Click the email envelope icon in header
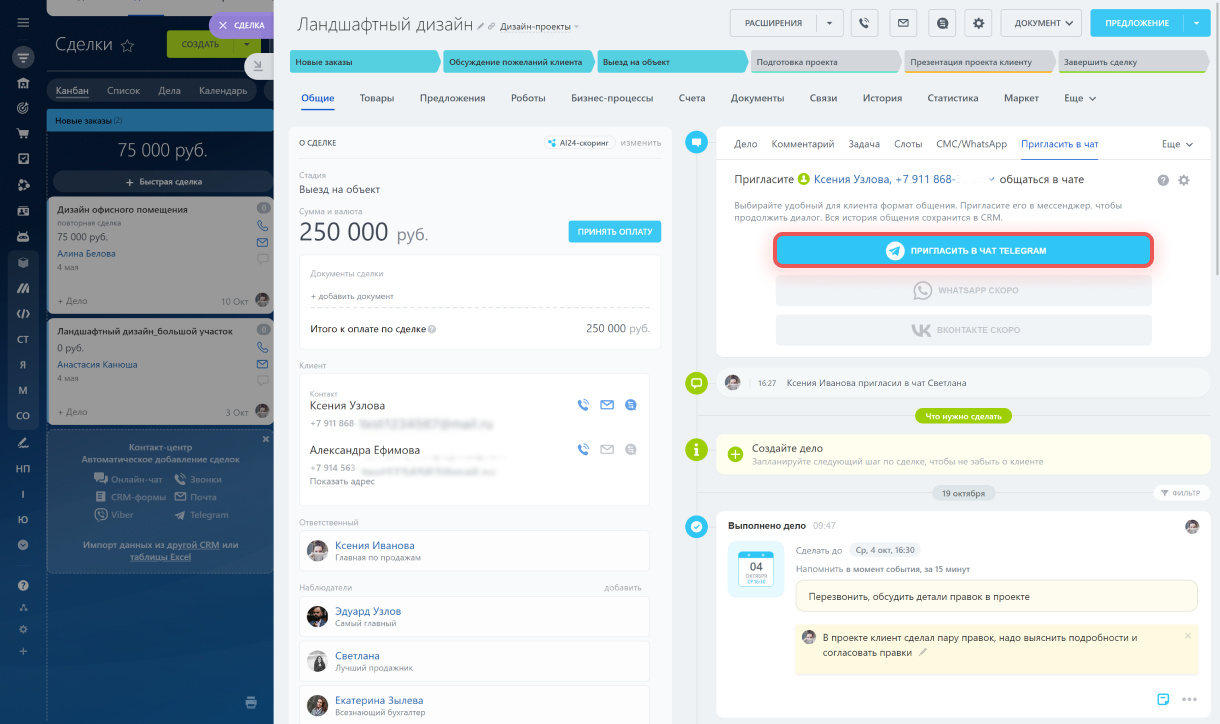This screenshot has height=724, width=1220. (x=903, y=23)
